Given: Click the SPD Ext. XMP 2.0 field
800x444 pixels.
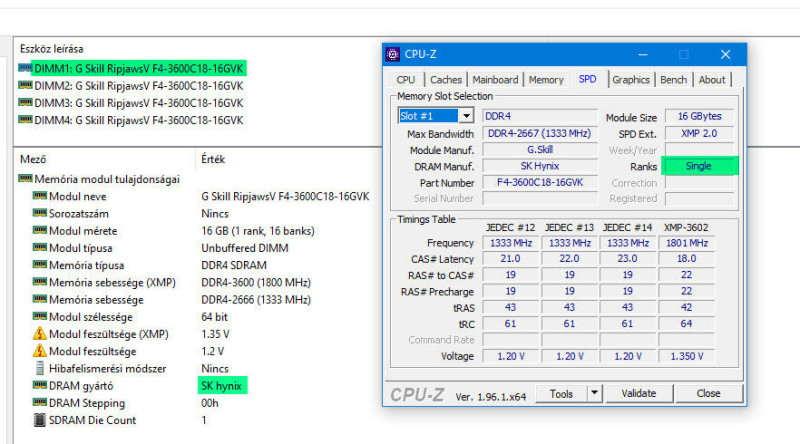Looking at the screenshot, I should 699,134.
